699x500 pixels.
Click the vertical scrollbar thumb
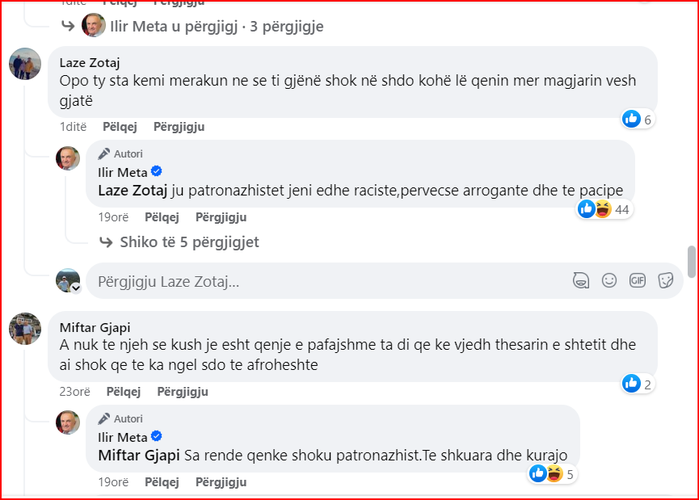[x=691, y=260]
